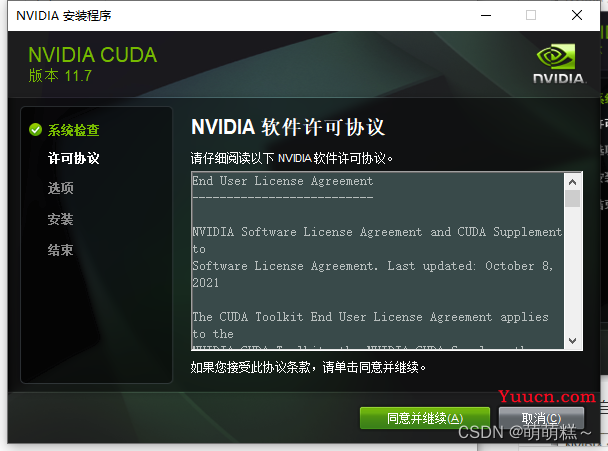Click the NVIDIA 安装程序 title bar text
Screen dimensions: 608x451
click(x=64, y=15)
